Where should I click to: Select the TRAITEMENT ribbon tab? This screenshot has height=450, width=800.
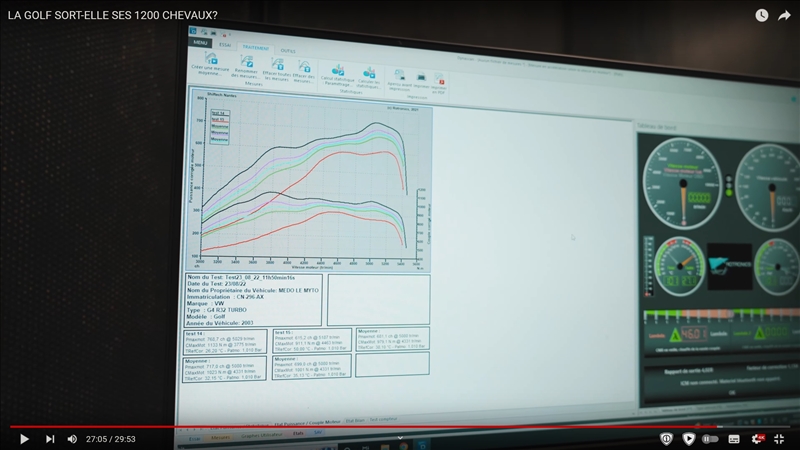click(256, 48)
